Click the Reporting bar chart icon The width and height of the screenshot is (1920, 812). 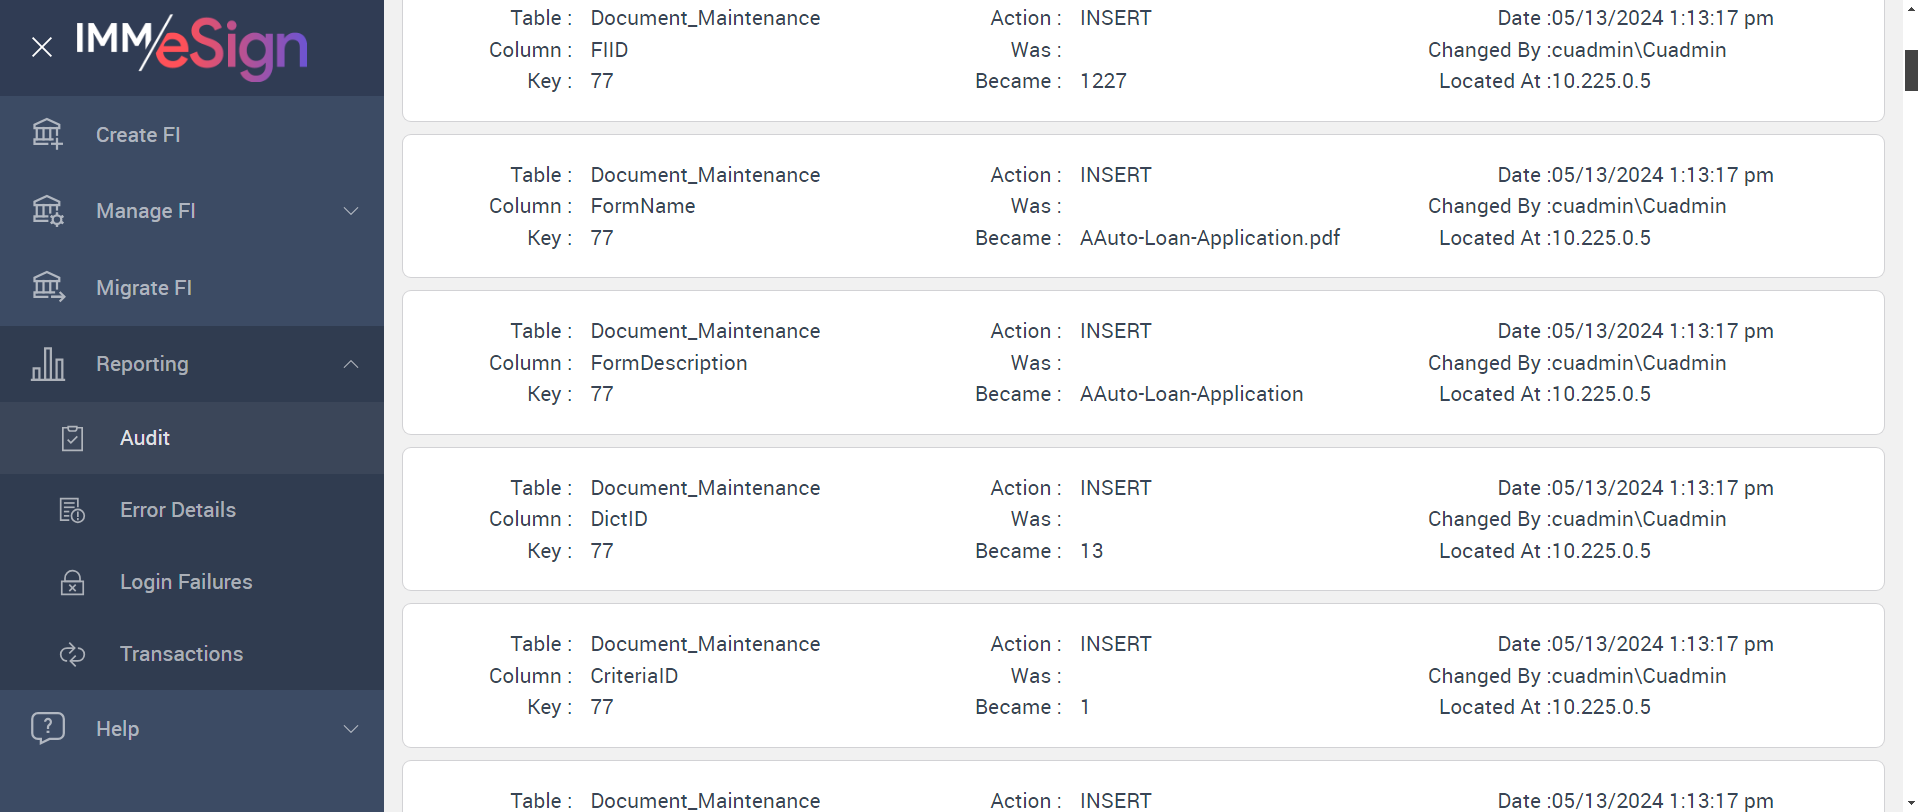pyautogui.click(x=47, y=364)
